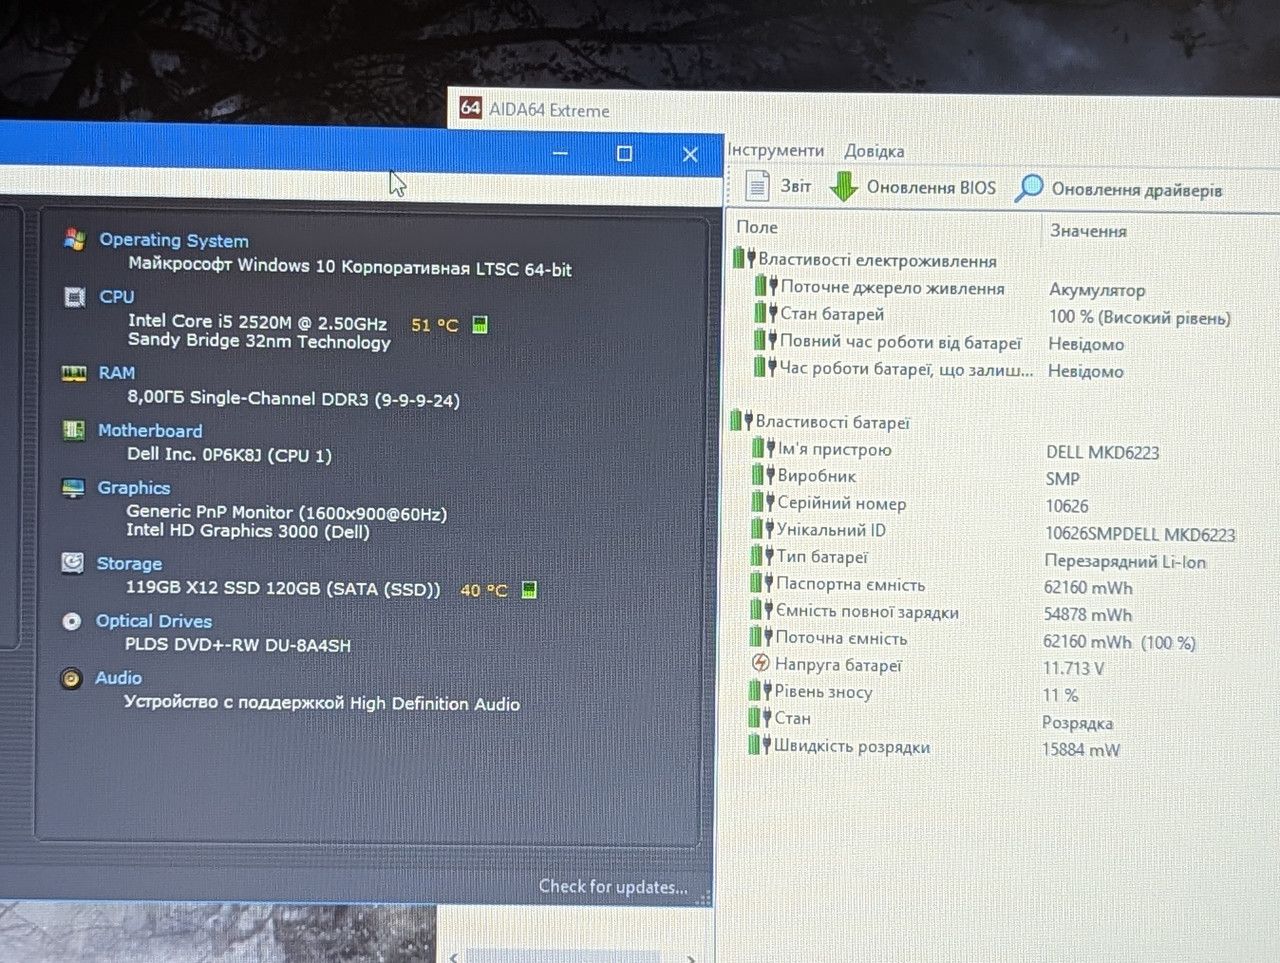Click the icon beside Виробник row
The image size is (1280, 963).
[x=764, y=475]
